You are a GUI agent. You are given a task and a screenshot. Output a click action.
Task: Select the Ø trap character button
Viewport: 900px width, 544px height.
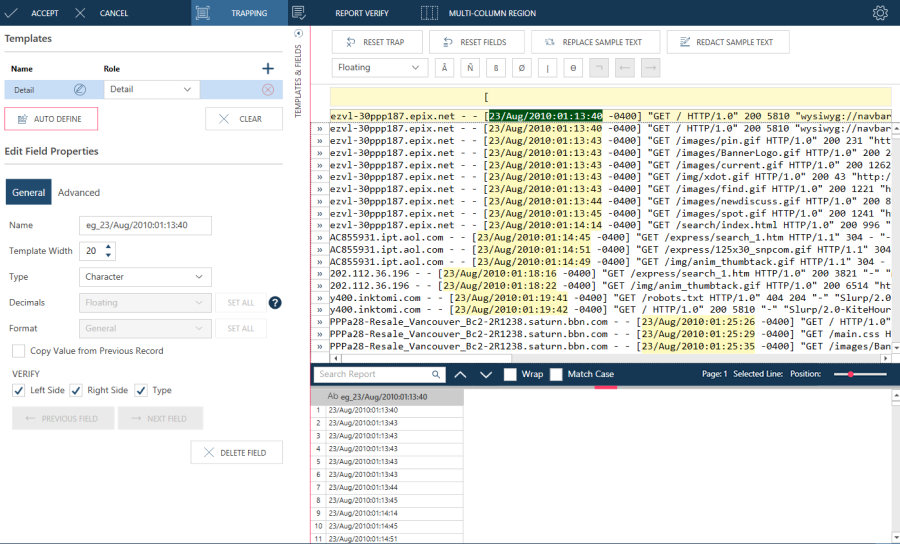(x=520, y=68)
